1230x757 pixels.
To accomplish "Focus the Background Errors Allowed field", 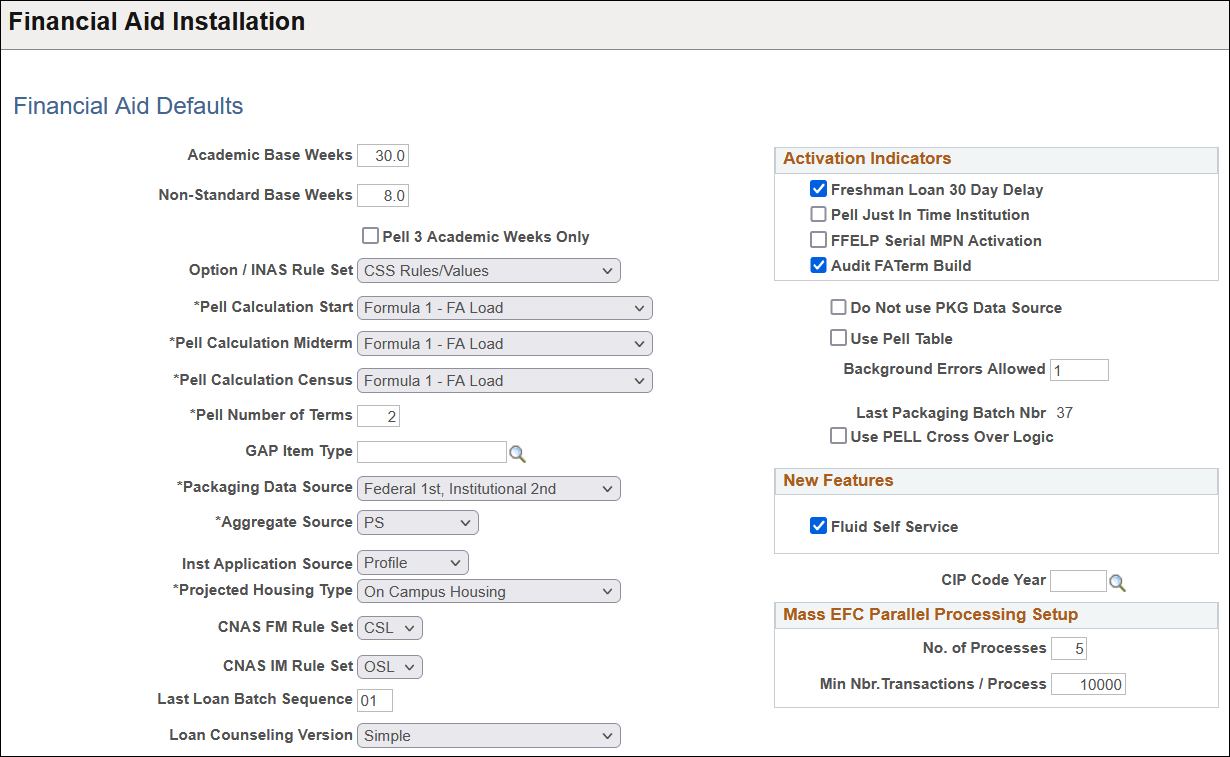I will click(1079, 370).
